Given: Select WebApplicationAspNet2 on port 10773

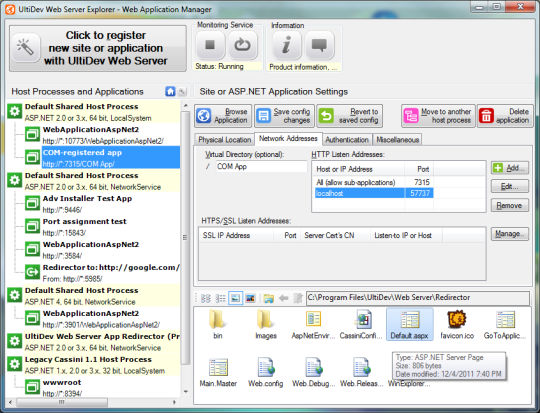Looking at the screenshot, I should [x=103, y=135].
